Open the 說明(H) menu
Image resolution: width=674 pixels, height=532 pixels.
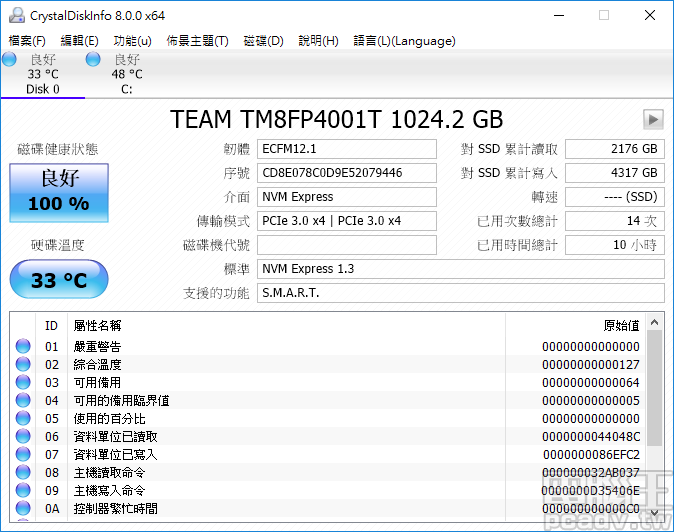[x=319, y=41]
